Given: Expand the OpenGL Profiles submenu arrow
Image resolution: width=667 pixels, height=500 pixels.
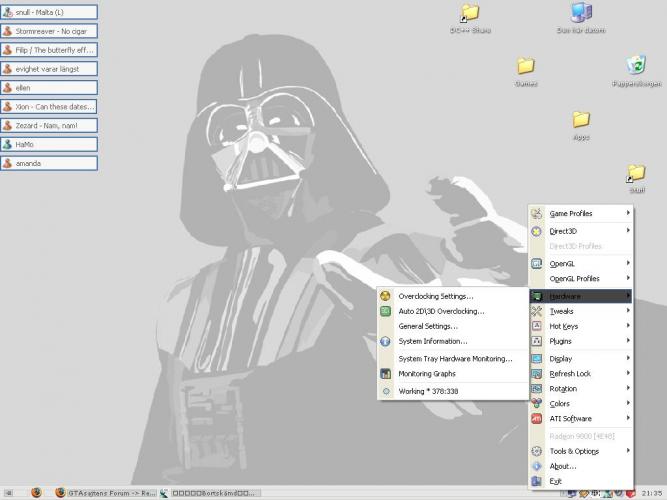Looking at the screenshot, I should (x=628, y=278).
